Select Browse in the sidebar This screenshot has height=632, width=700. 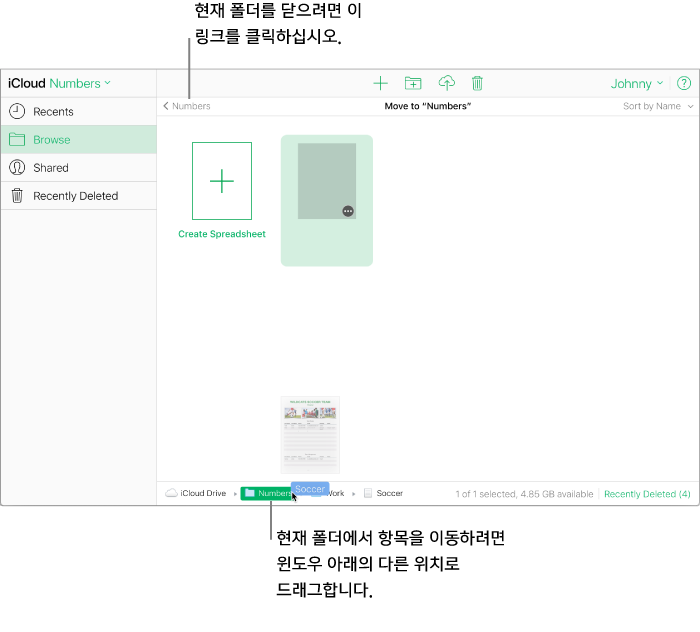click(x=79, y=140)
